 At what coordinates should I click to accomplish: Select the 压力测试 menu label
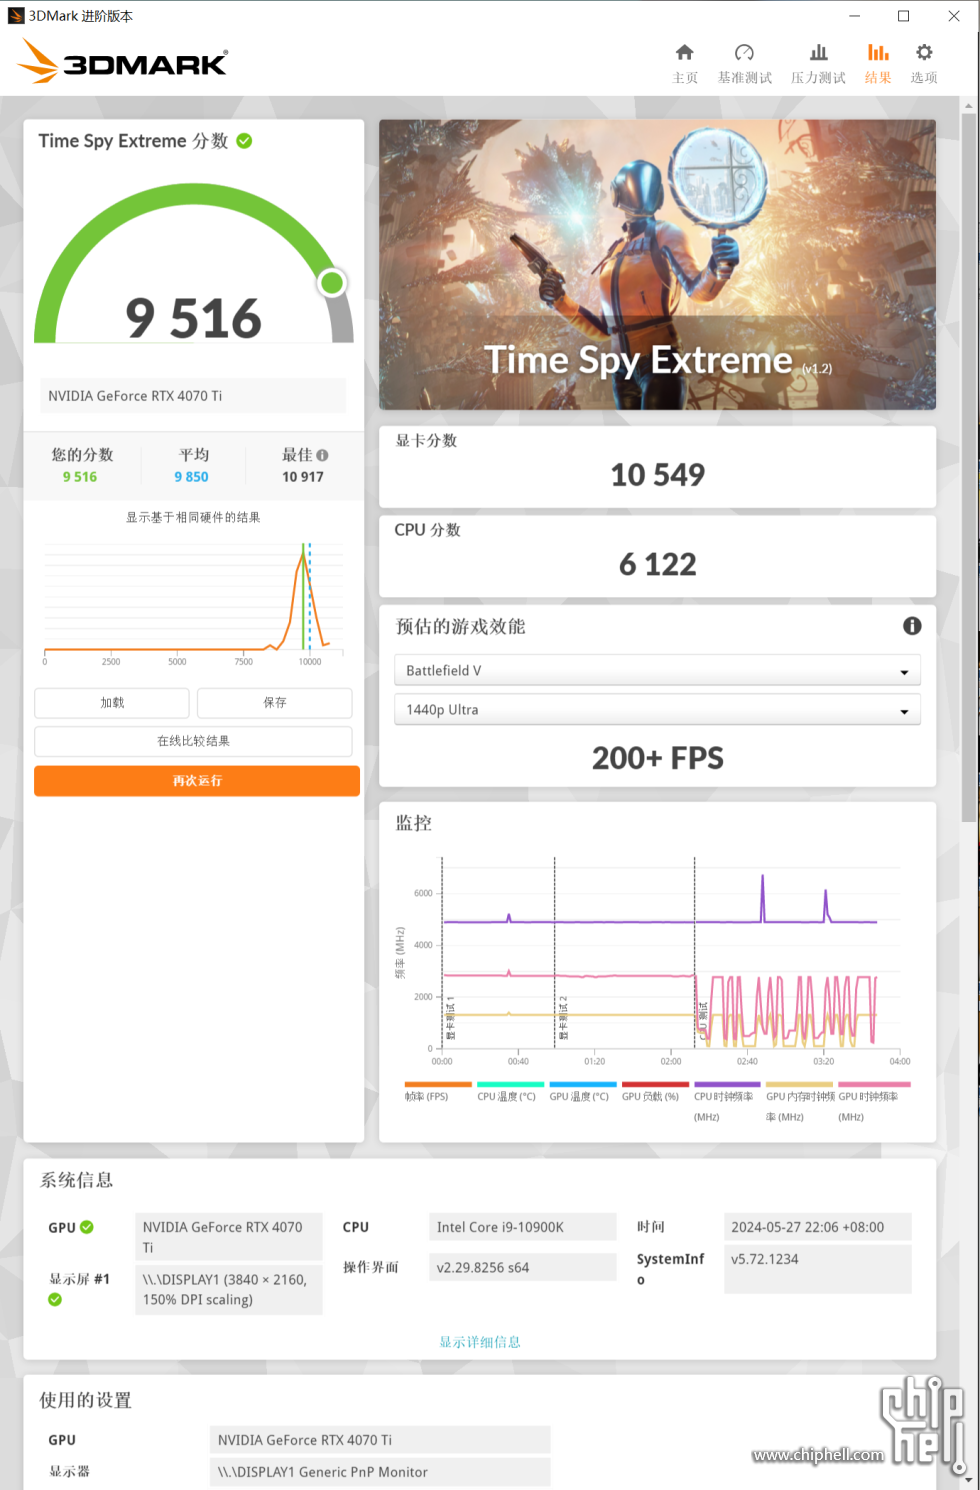point(818,78)
